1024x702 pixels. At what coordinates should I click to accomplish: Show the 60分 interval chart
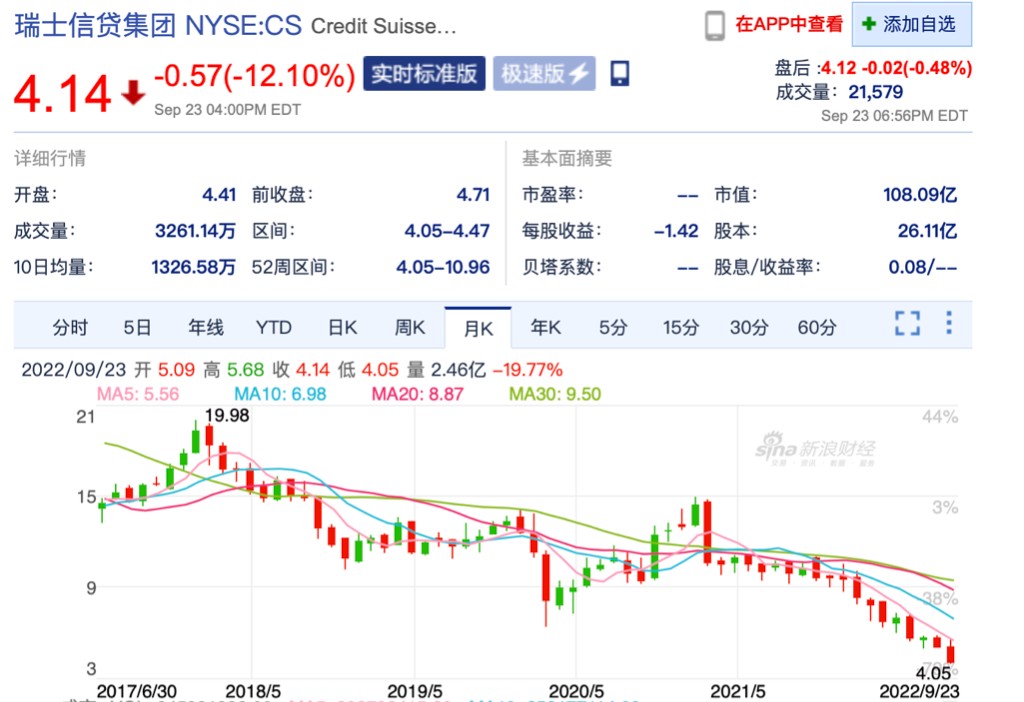[816, 327]
